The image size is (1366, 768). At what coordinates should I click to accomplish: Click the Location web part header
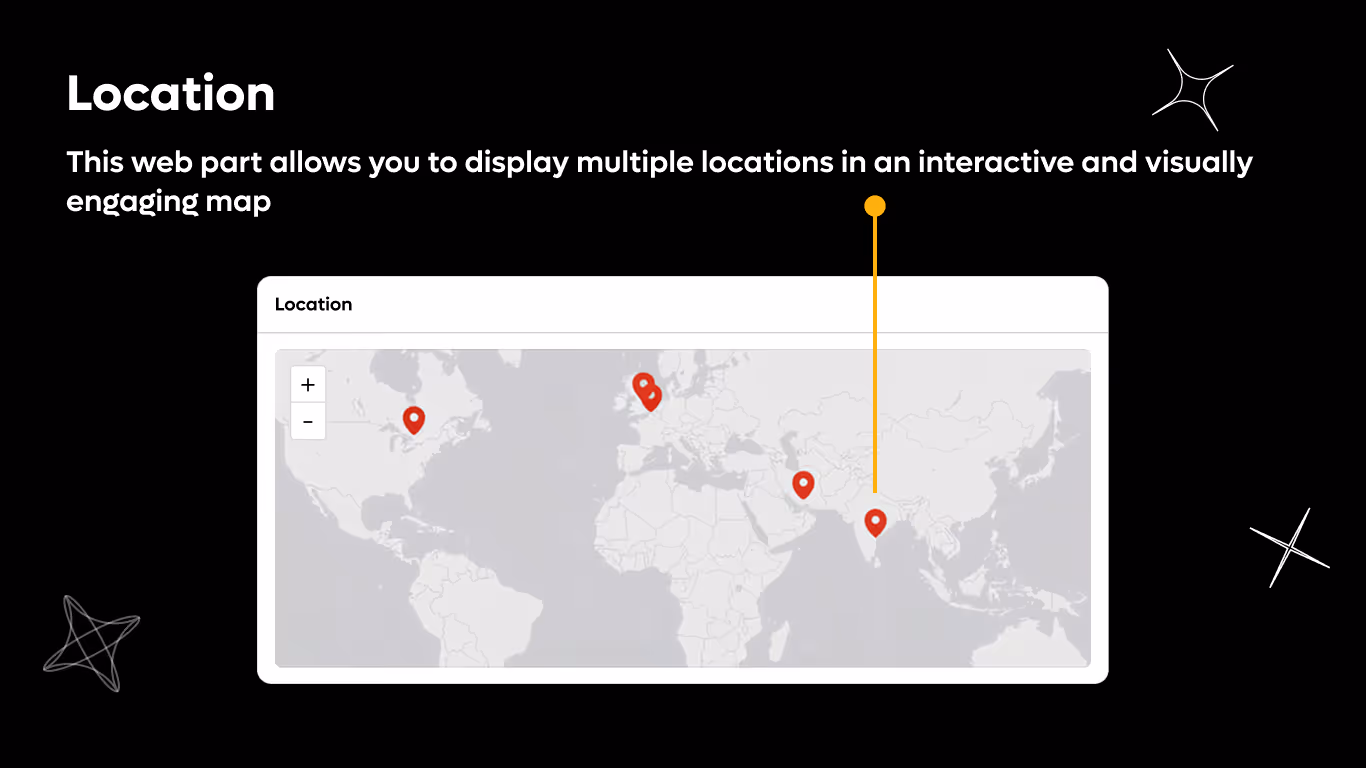click(313, 304)
